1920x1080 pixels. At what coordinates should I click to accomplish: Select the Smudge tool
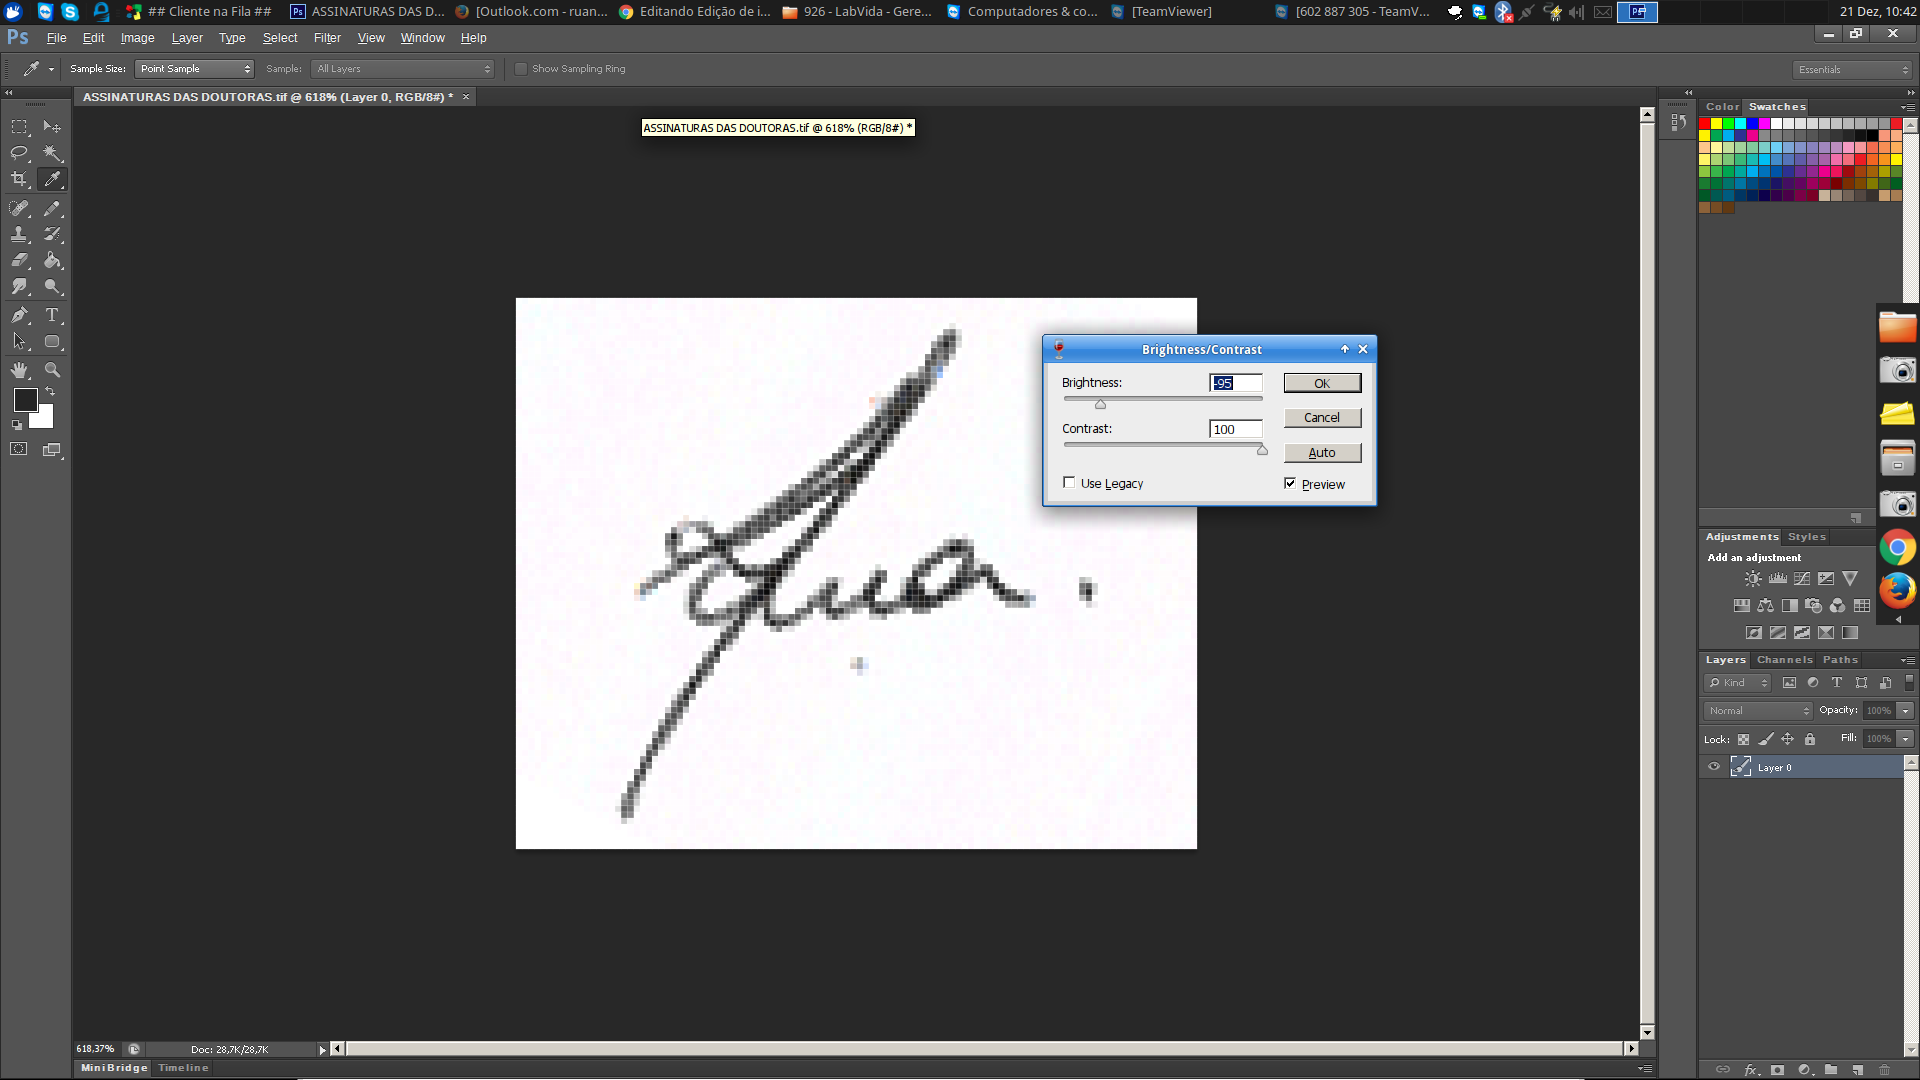[x=19, y=286]
